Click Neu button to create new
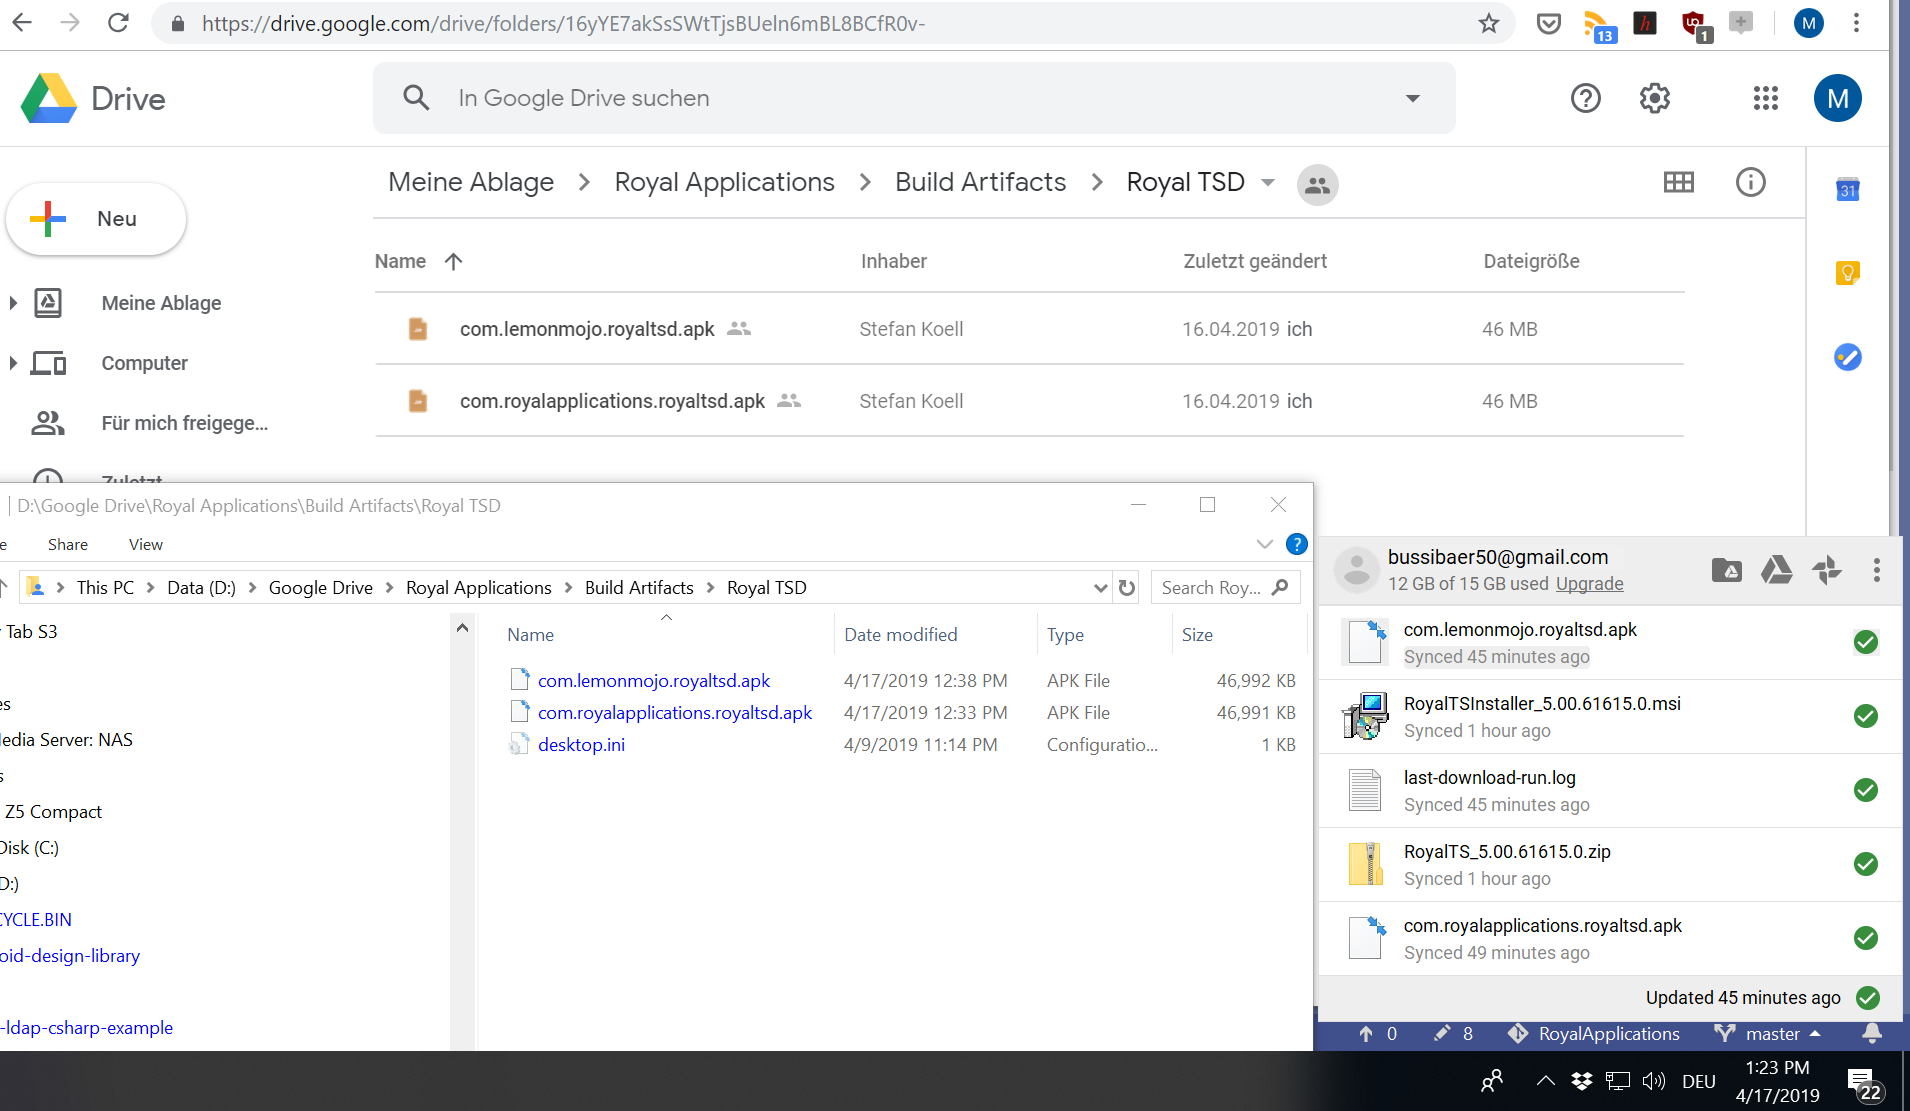The height and width of the screenshot is (1111, 1910). point(96,219)
